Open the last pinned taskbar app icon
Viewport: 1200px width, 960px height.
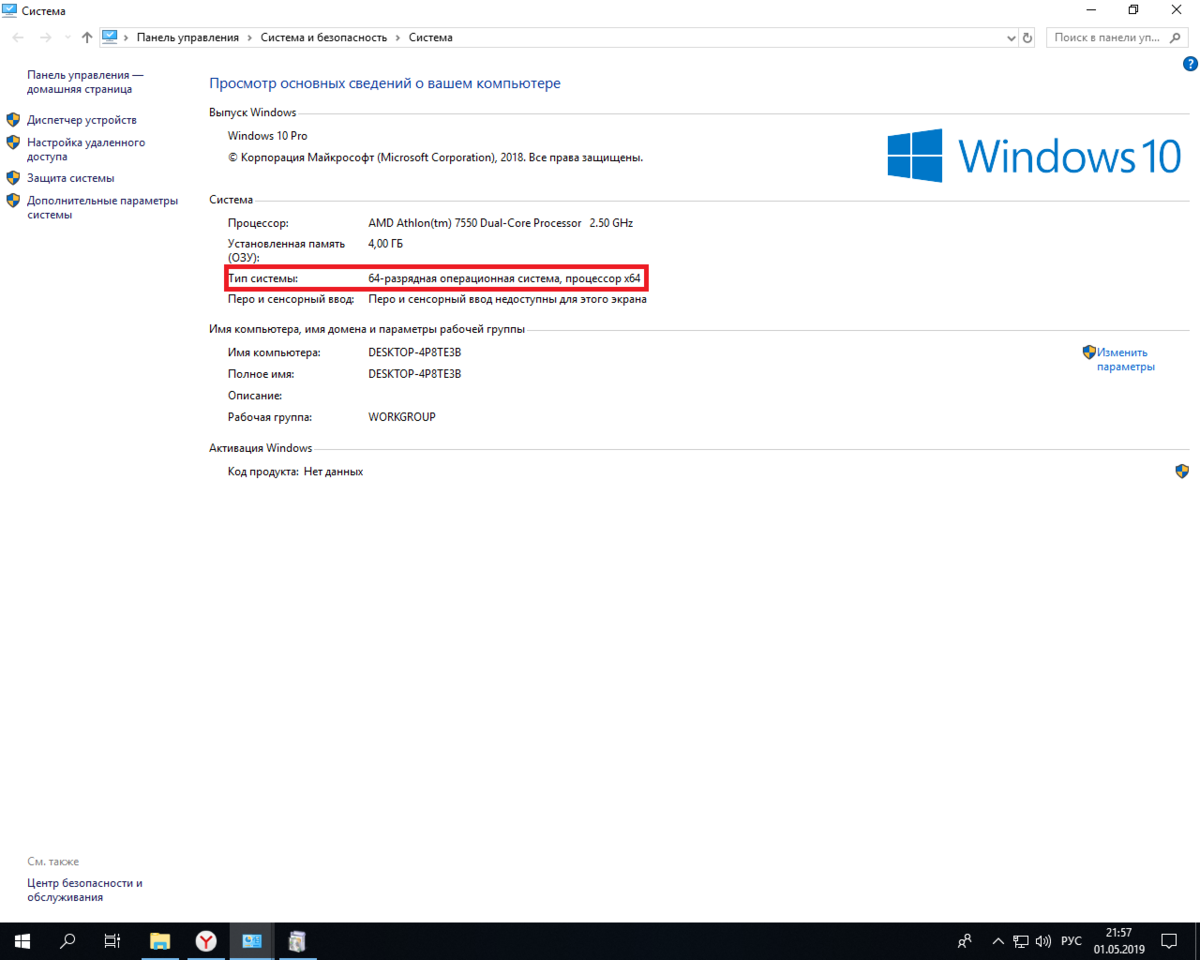297,941
